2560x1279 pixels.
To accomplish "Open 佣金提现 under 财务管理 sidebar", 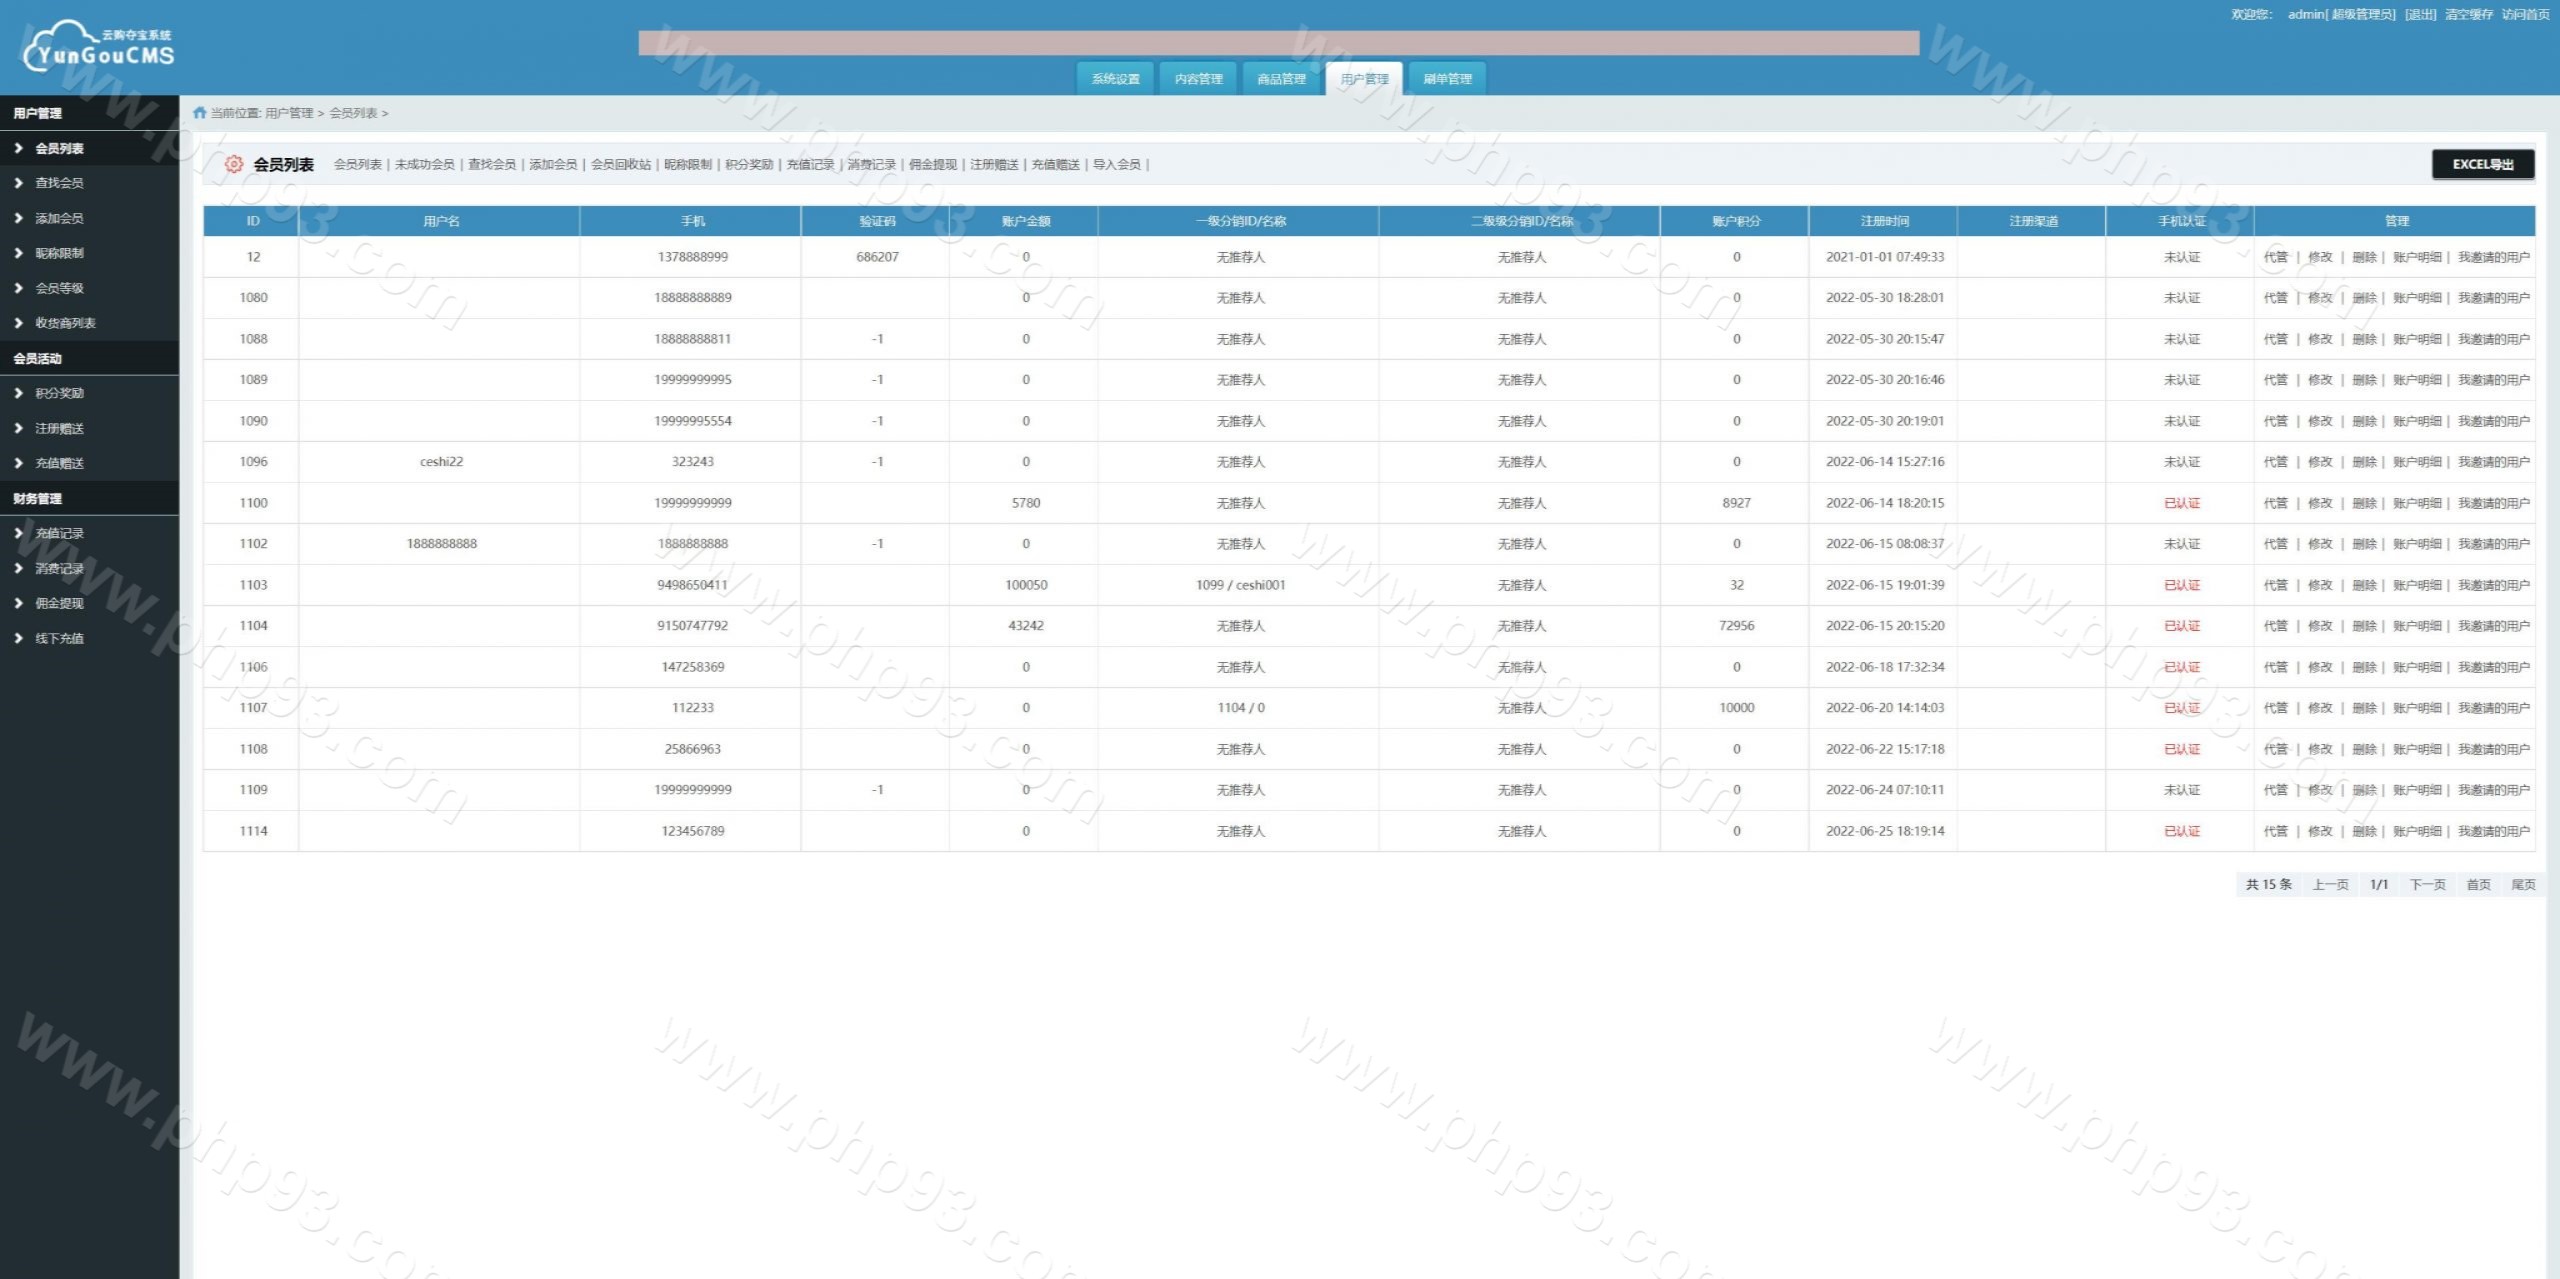I will (x=59, y=603).
